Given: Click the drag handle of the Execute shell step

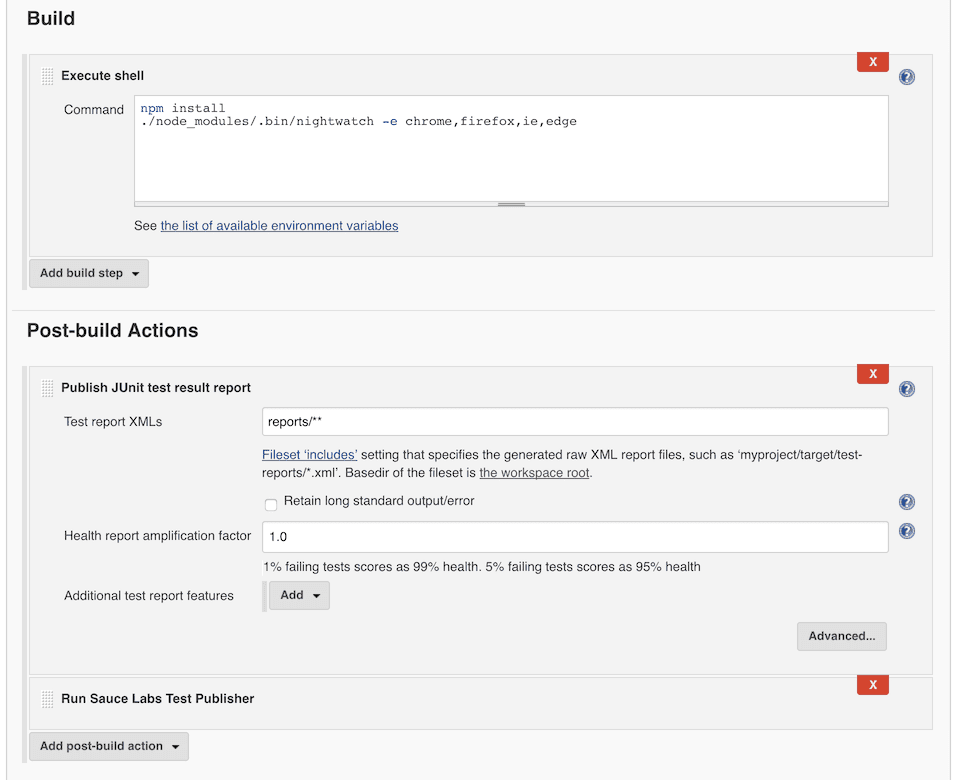Looking at the screenshot, I should click(46, 75).
